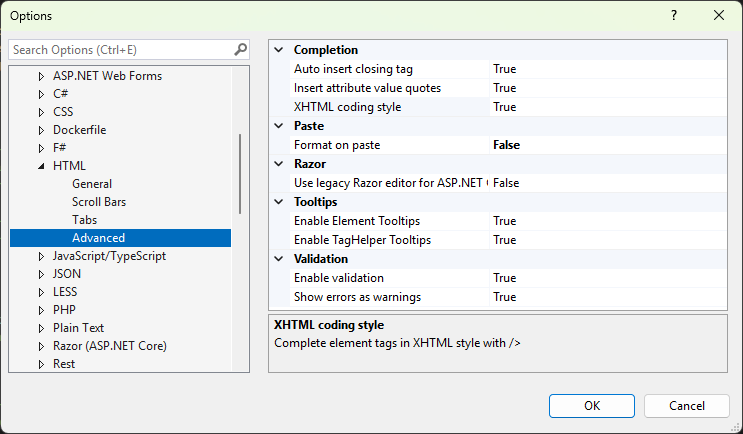Collapse the Validation property category
The height and width of the screenshot is (434, 743).
click(278, 259)
